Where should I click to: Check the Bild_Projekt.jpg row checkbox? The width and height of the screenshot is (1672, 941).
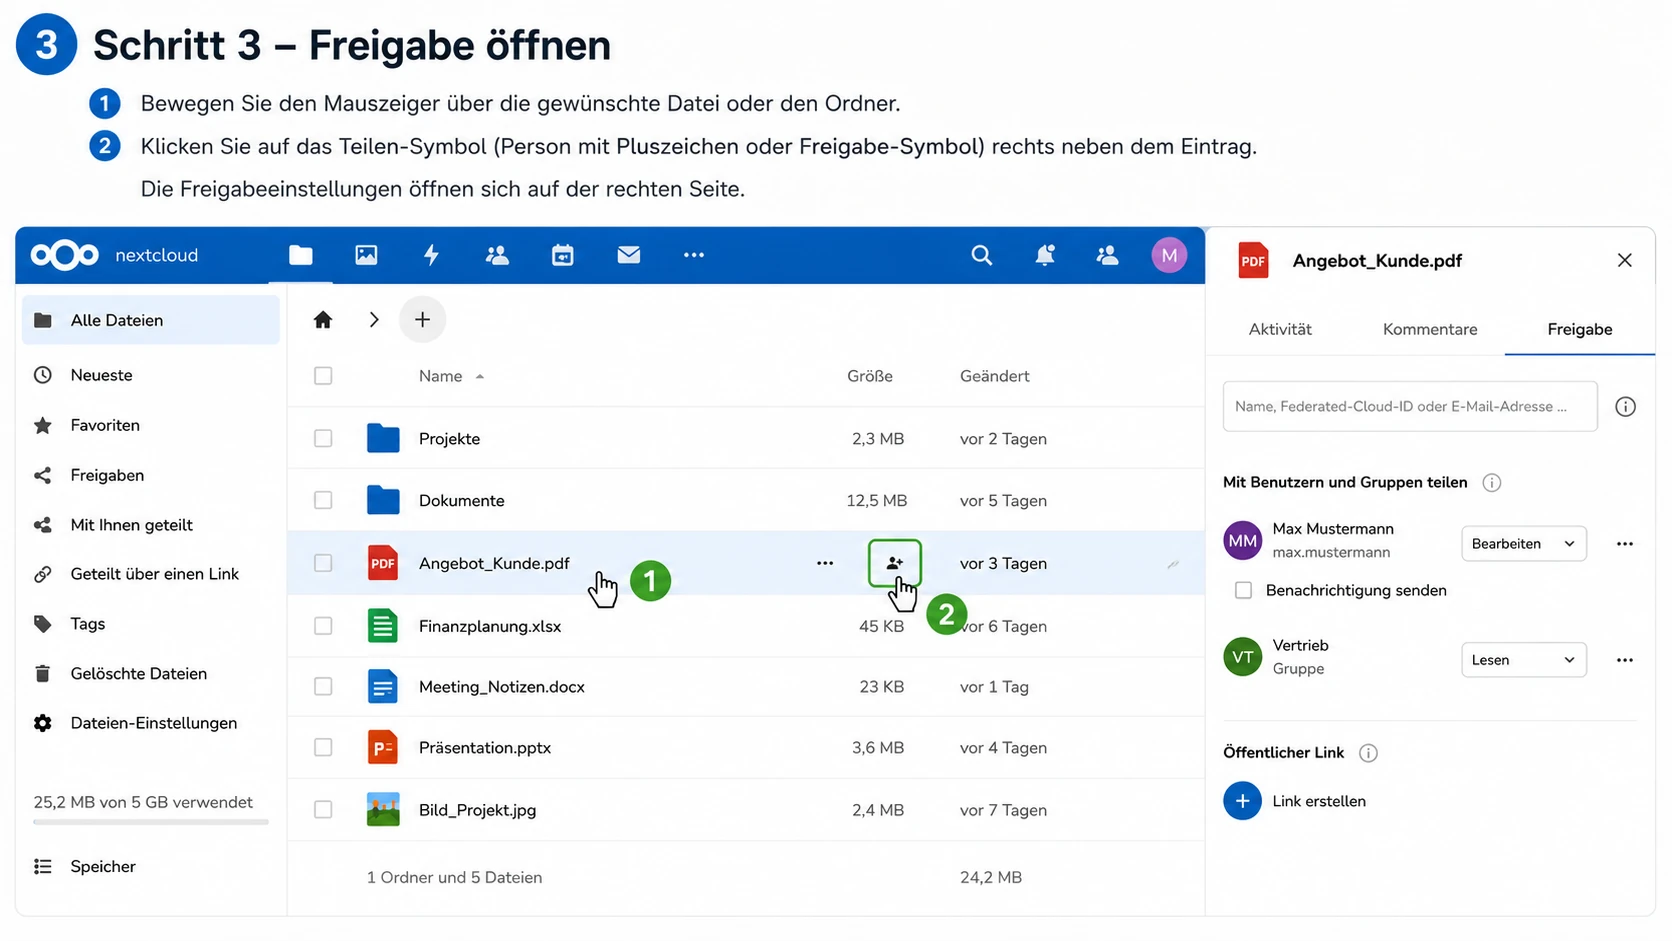pos(323,810)
